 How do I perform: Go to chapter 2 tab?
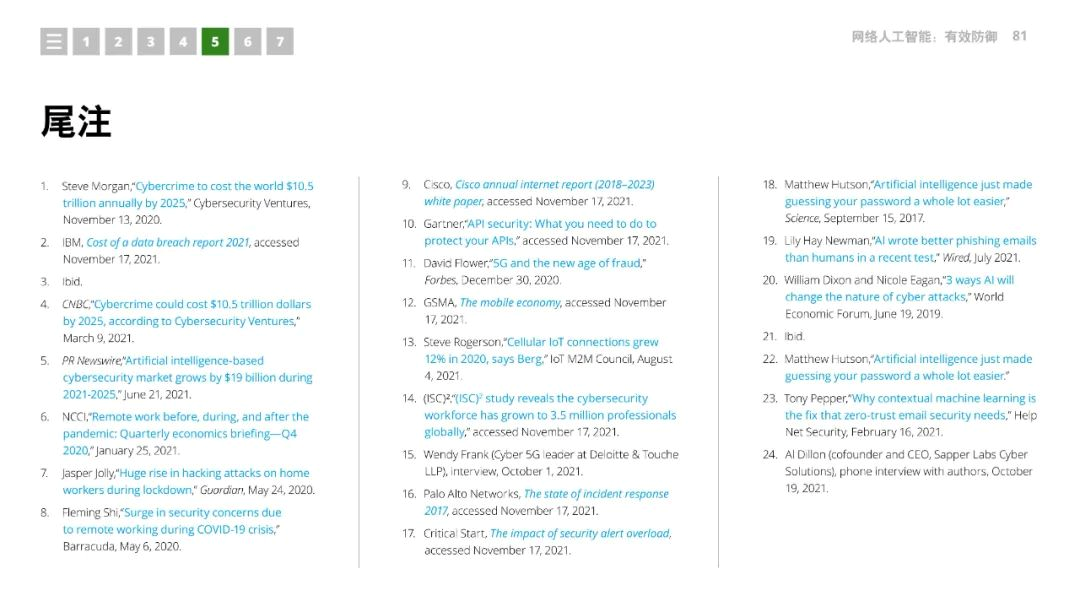[118, 41]
